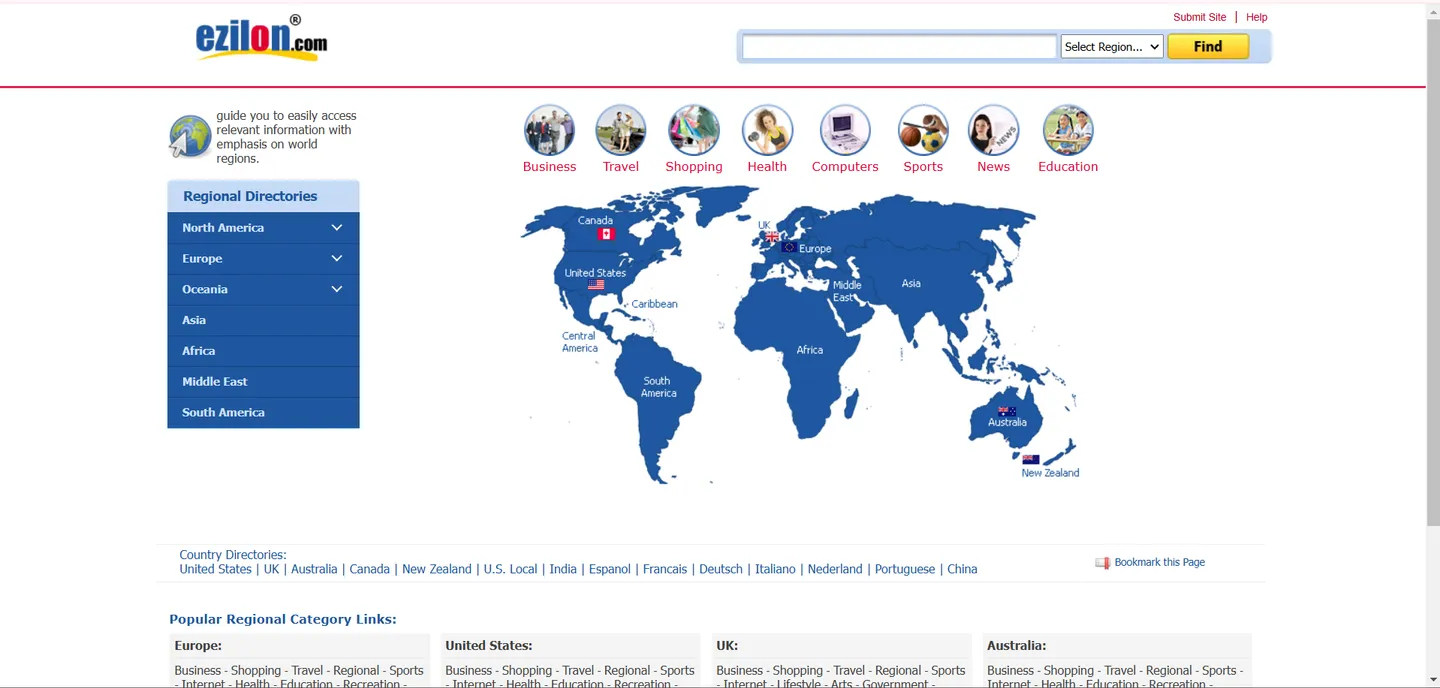Expand Oceania directory chevron
The image size is (1440, 688).
click(337, 290)
